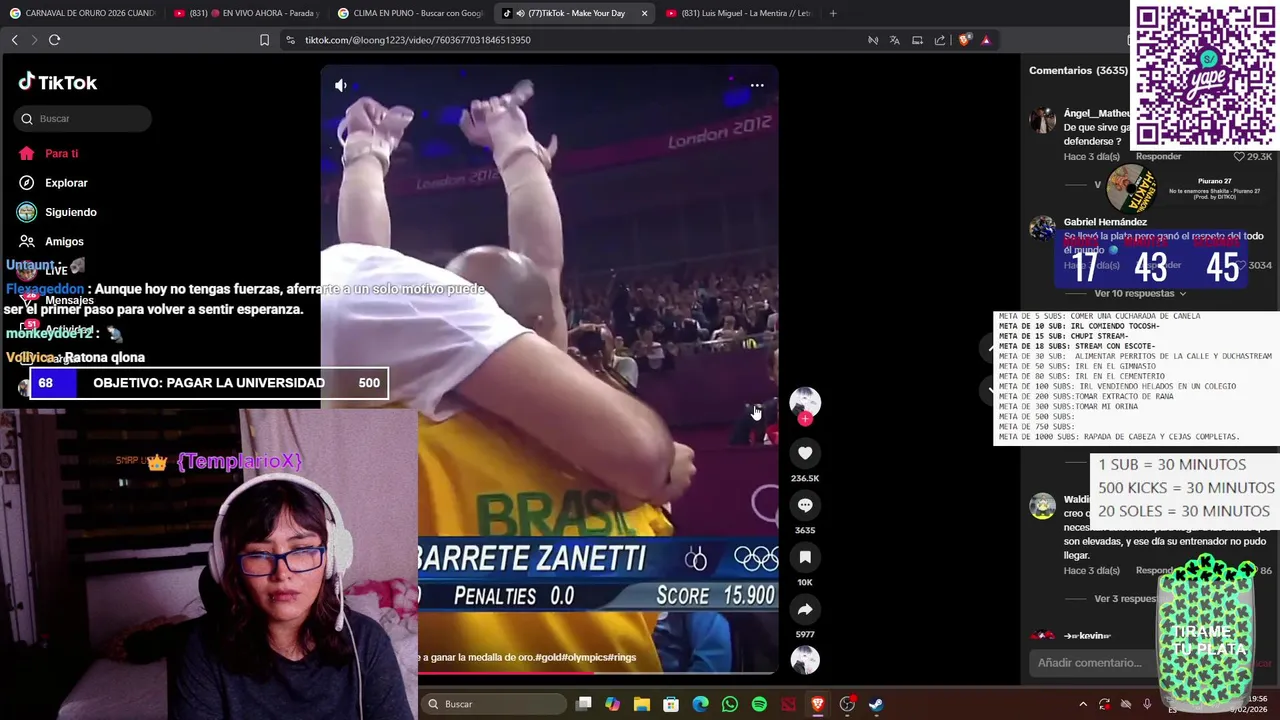Open OBS Studio from taskbar
1280x720 pixels.
pyautogui.click(x=847, y=704)
